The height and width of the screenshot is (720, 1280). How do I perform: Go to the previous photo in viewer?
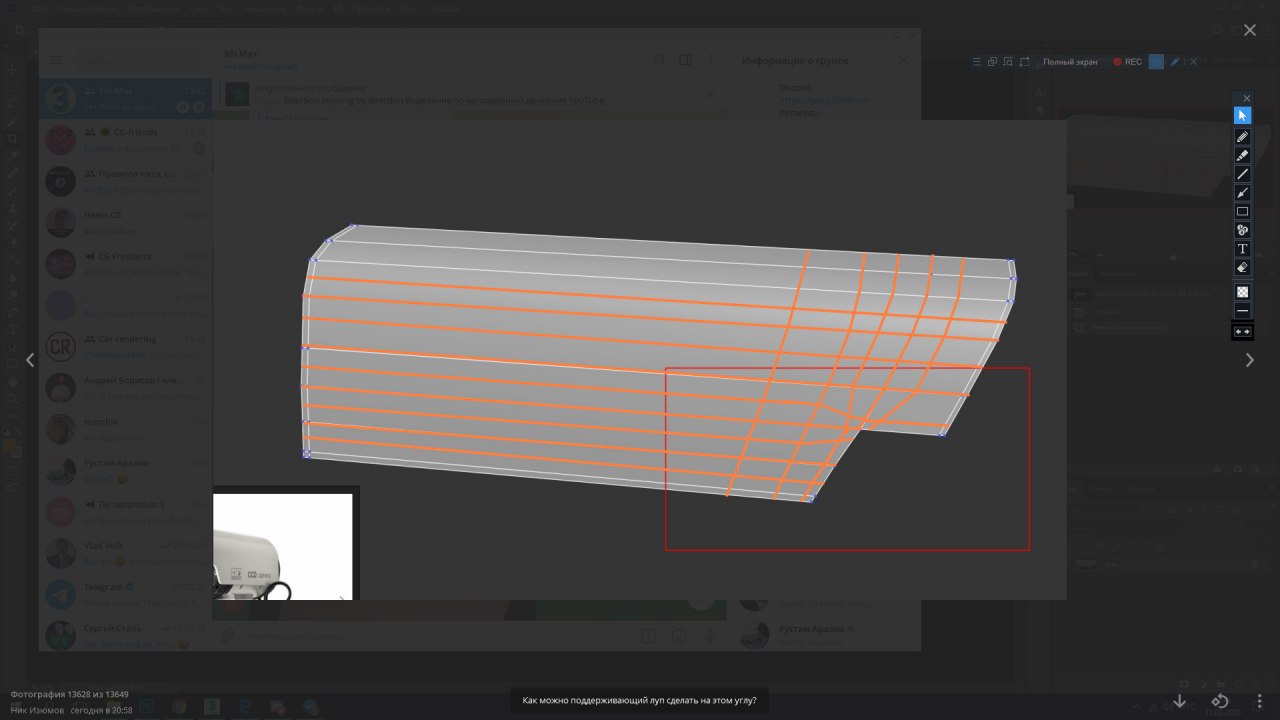(30, 360)
